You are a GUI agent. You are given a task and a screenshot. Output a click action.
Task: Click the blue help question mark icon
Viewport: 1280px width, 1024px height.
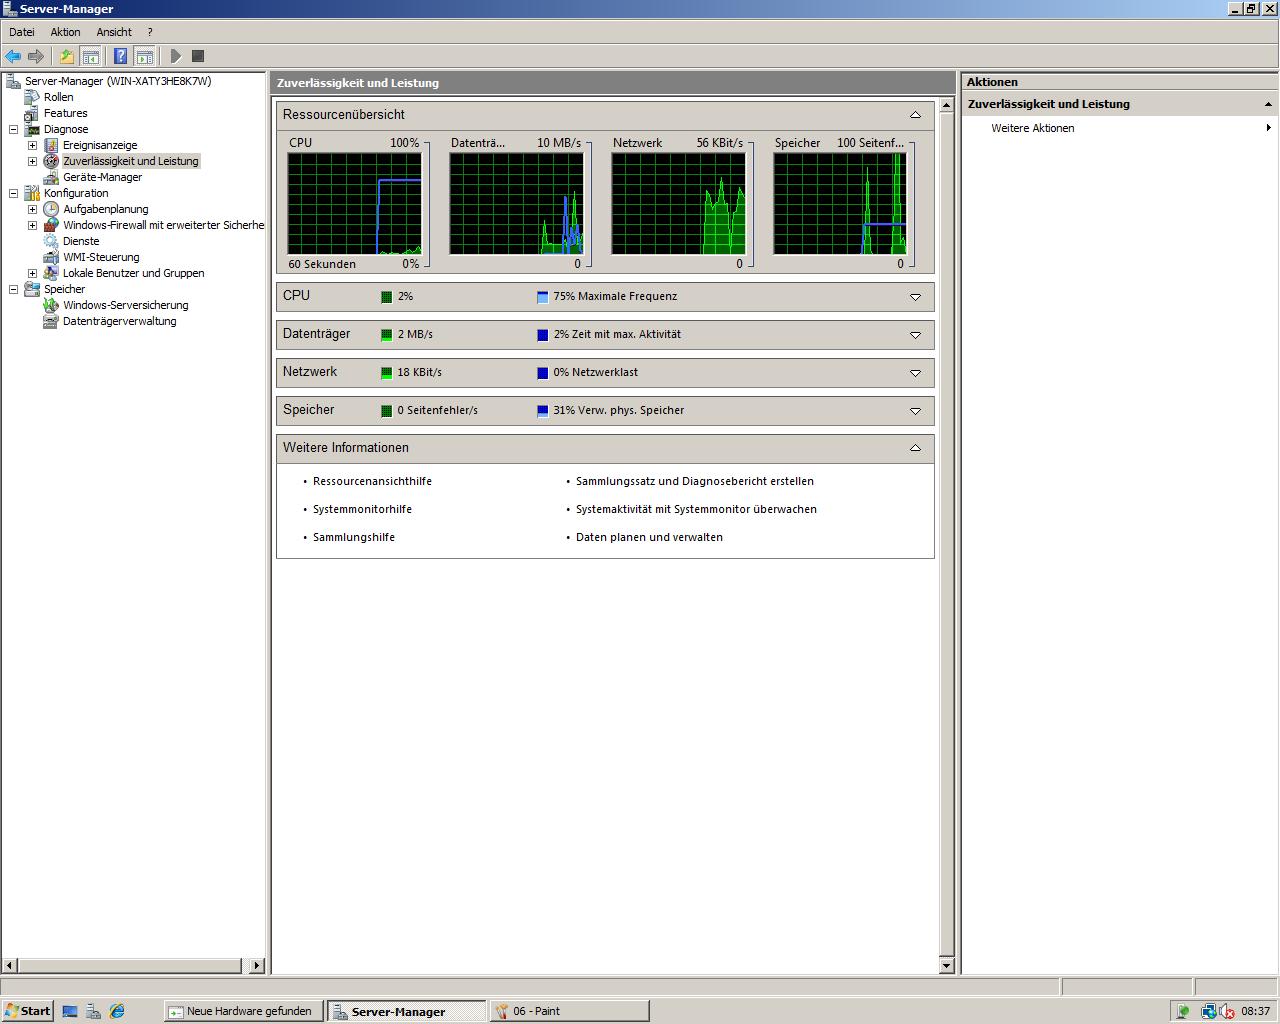pos(120,56)
